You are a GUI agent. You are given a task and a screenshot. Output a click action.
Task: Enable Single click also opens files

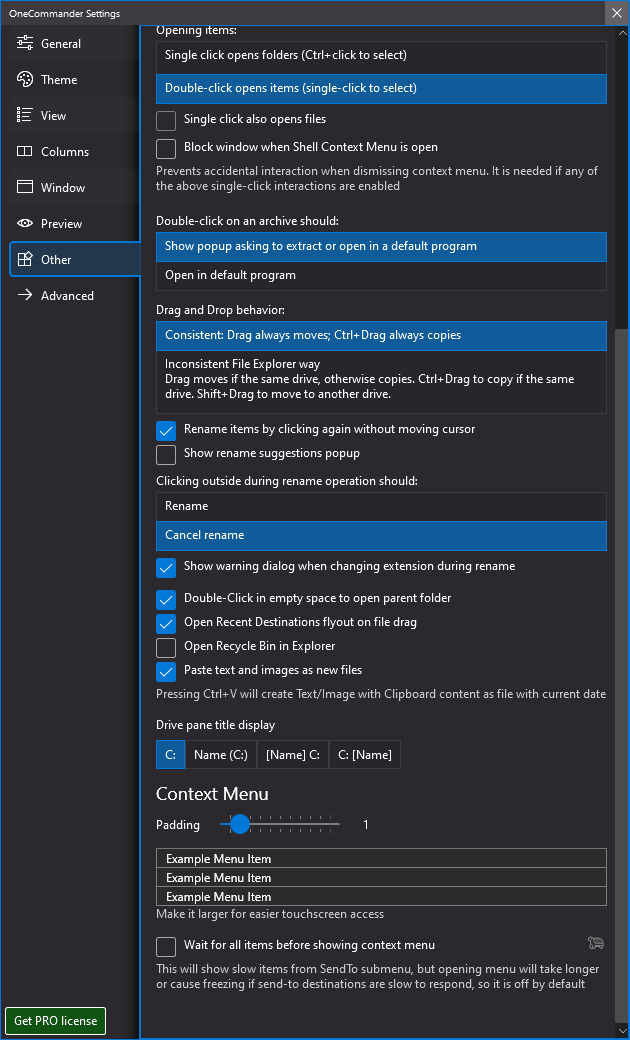(166, 120)
